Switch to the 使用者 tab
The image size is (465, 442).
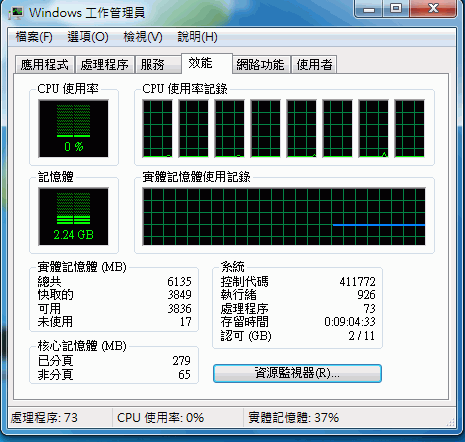[314, 64]
